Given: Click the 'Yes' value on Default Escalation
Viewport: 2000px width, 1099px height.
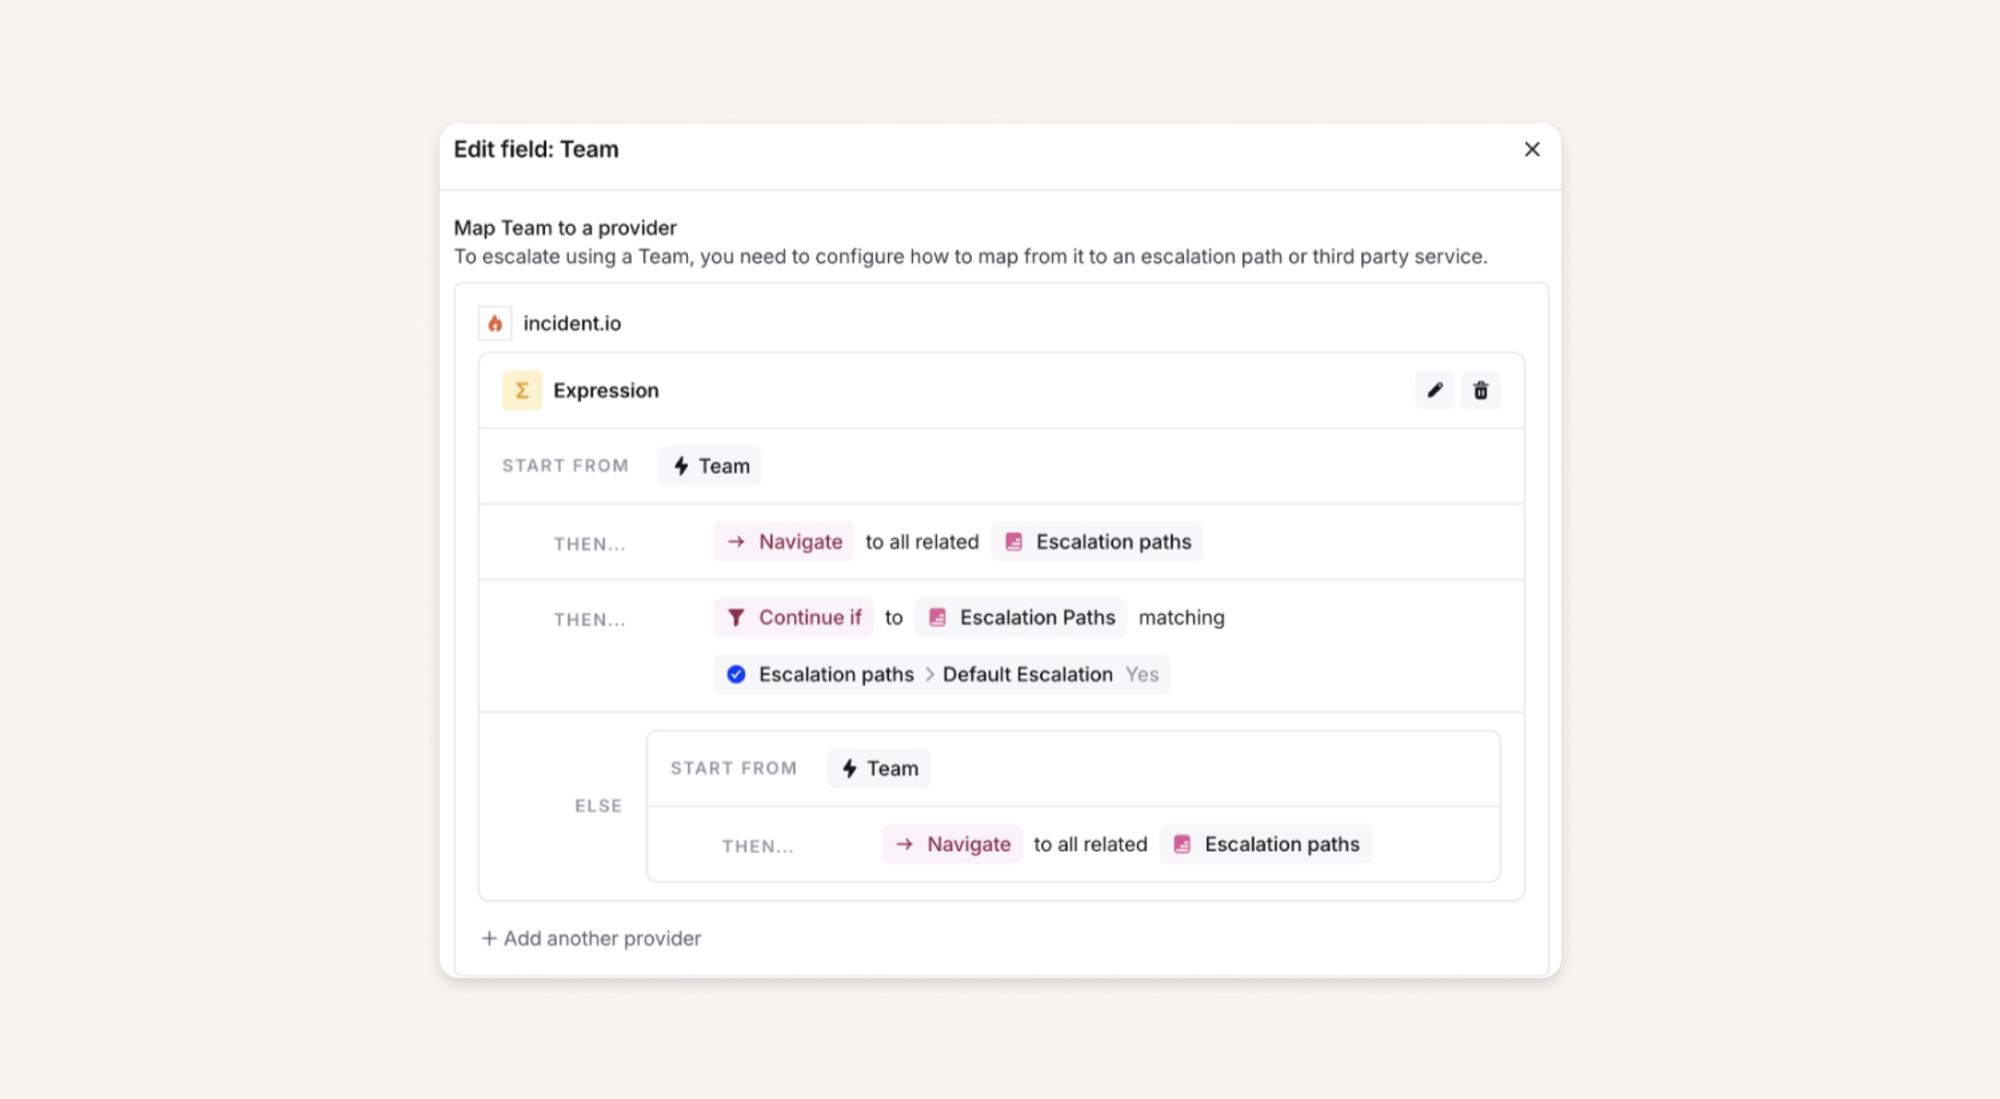Looking at the screenshot, I should tap(1141, 674).
